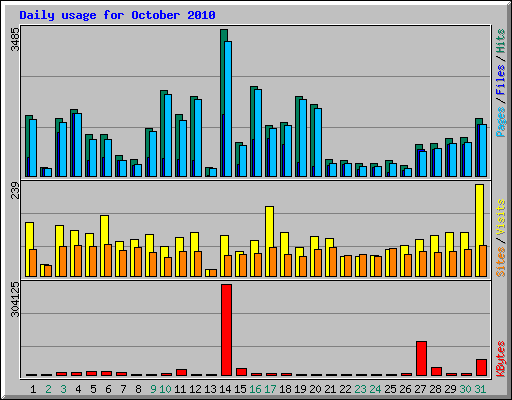Click day 23 on the x-axis
The height and width of the screenshot is (400, 512).
point(360,389)
